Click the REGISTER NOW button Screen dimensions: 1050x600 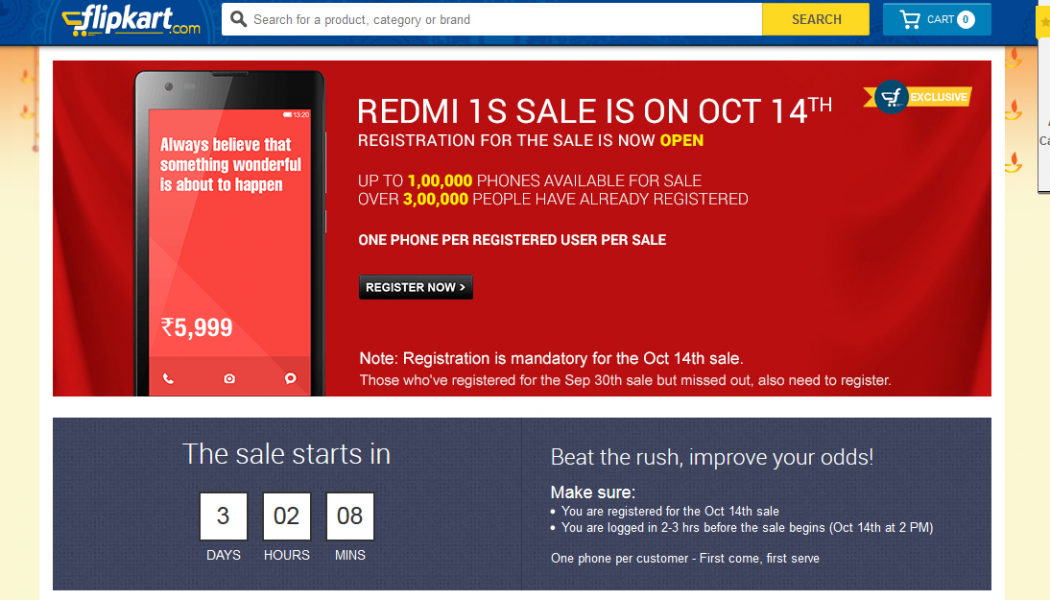pyautogui.click(x=415, y=288)
